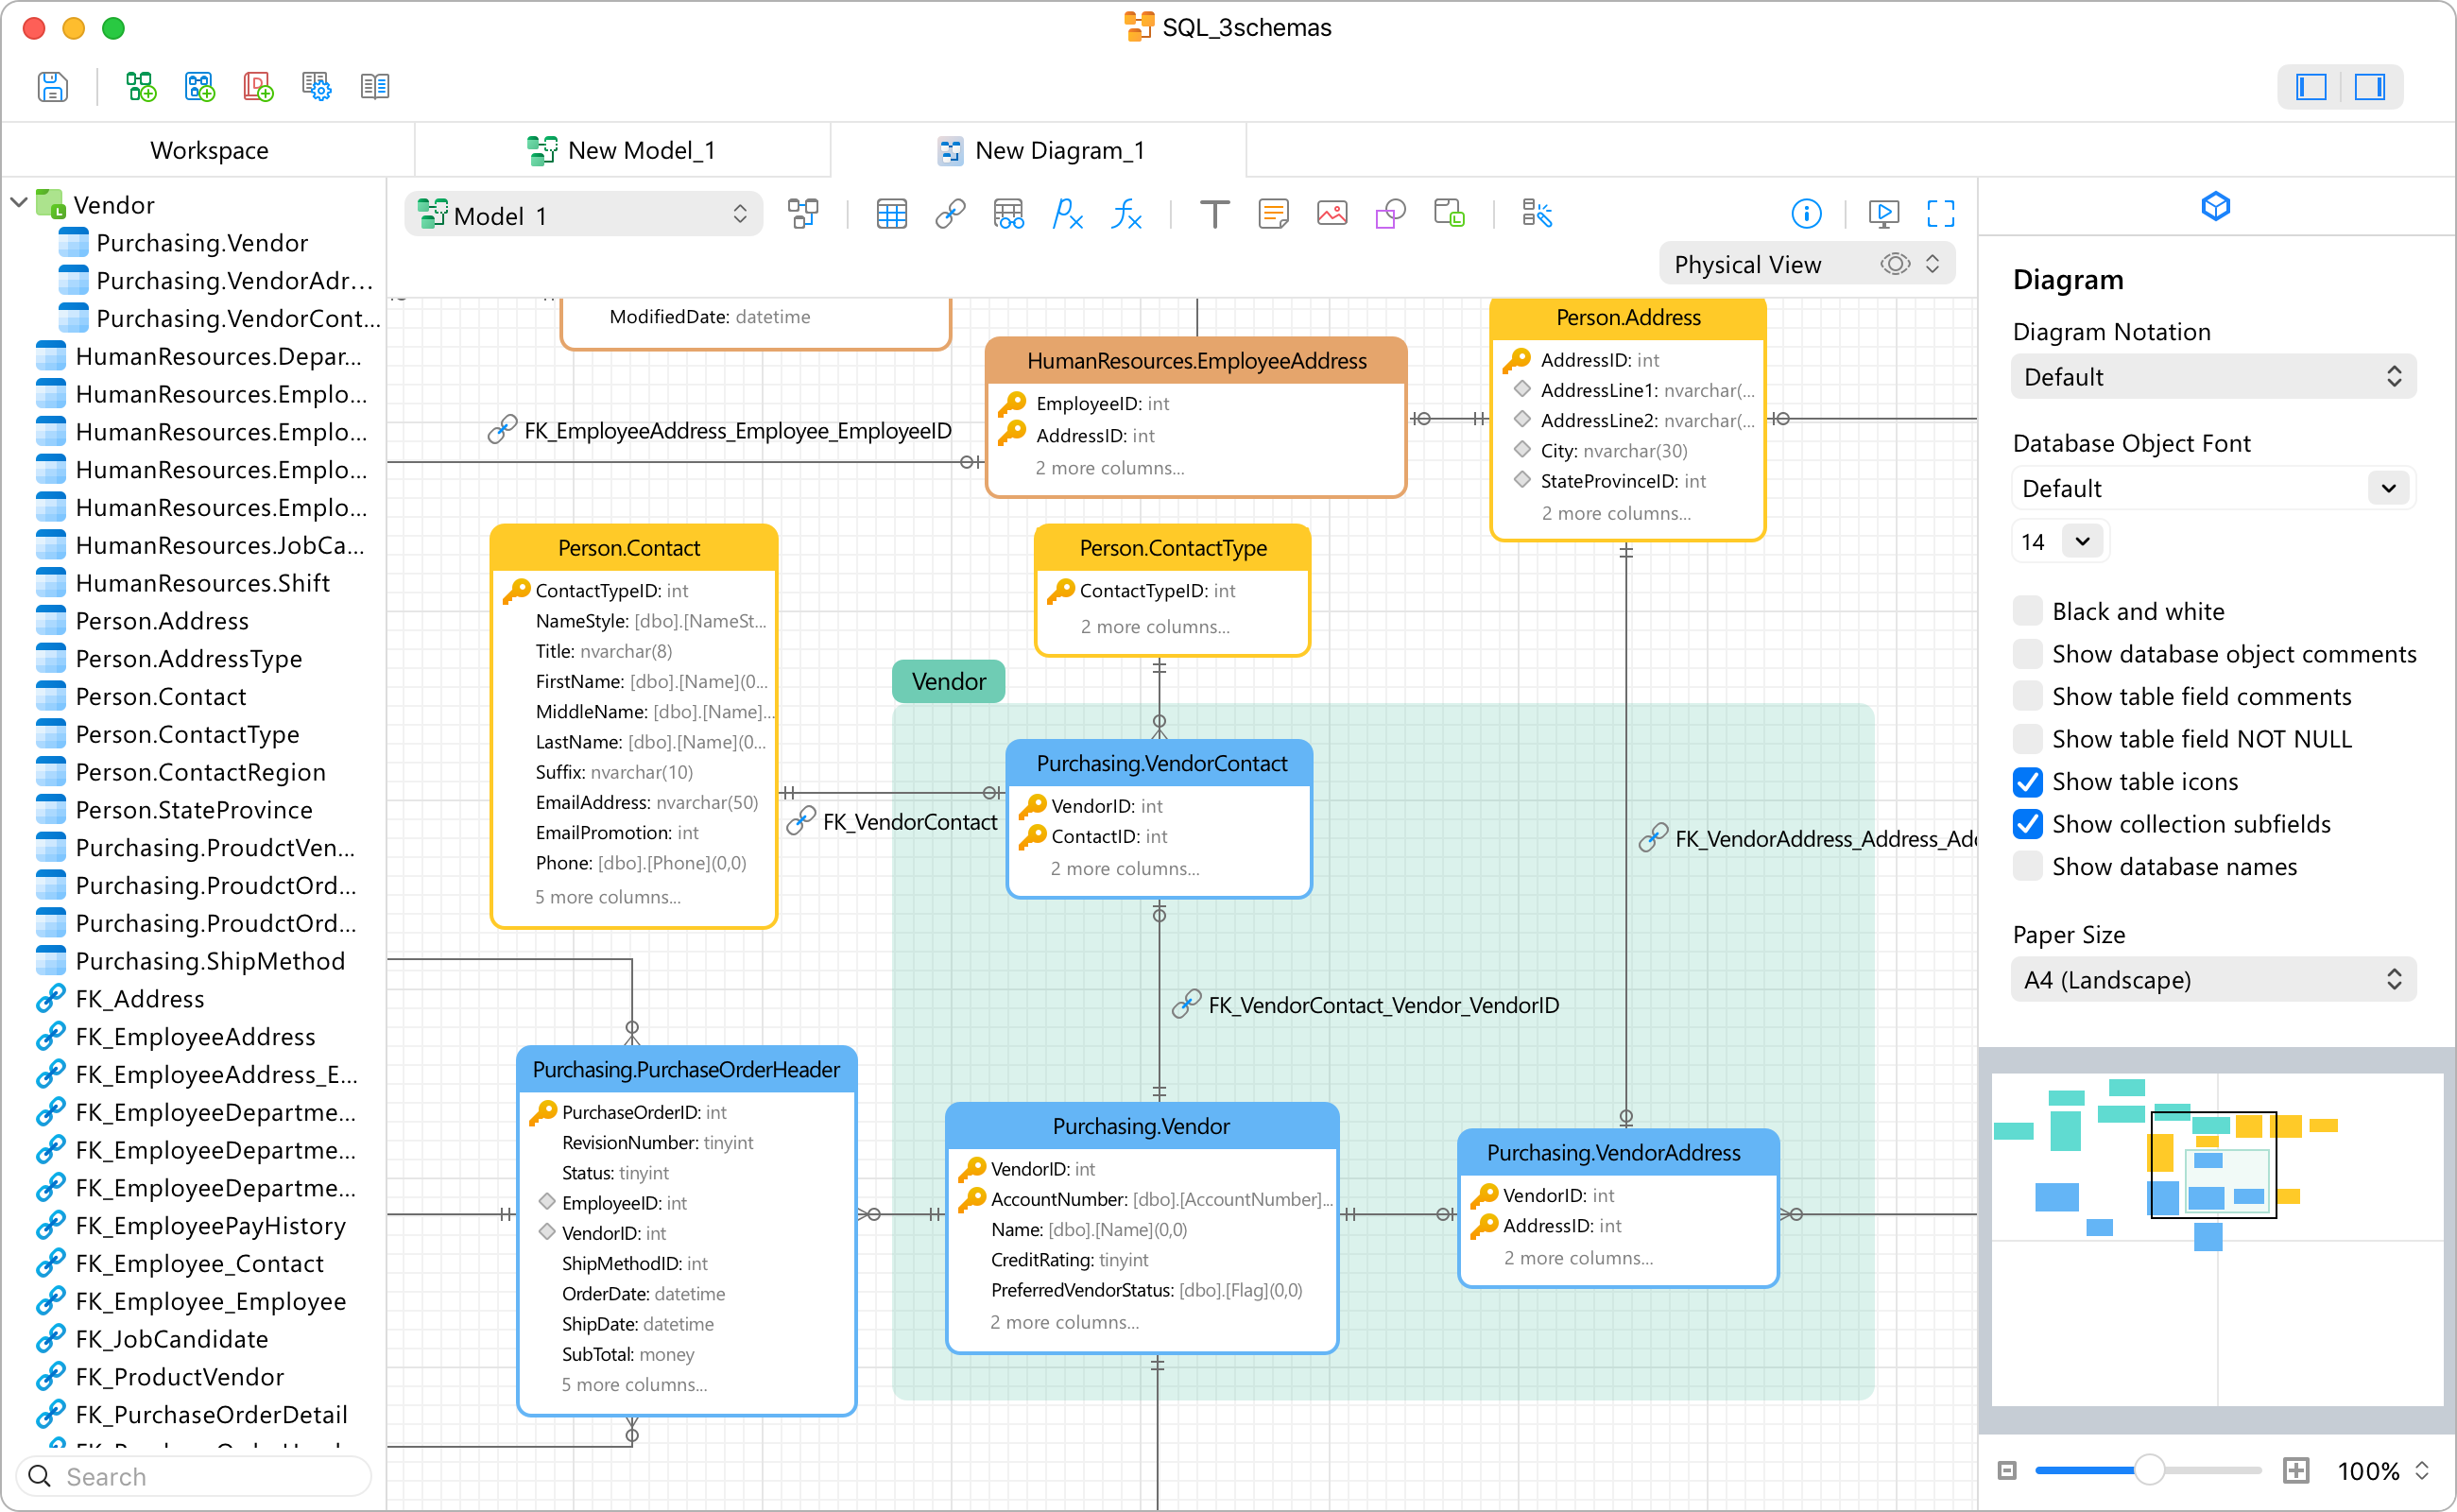
Task: Select Purchasing.ShipMethod in the sidebar
Action: 210,961
